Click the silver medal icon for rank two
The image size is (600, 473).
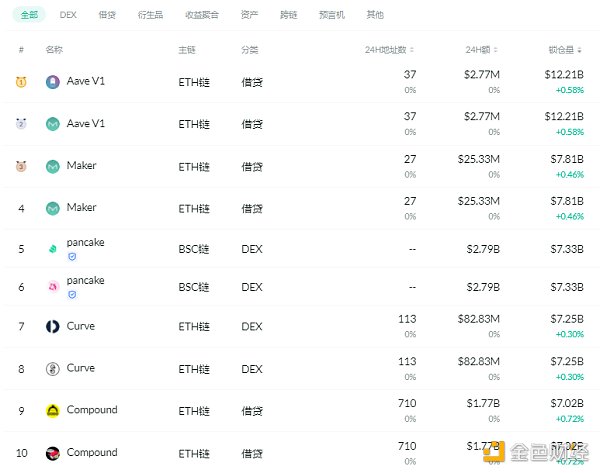(21, 124)
